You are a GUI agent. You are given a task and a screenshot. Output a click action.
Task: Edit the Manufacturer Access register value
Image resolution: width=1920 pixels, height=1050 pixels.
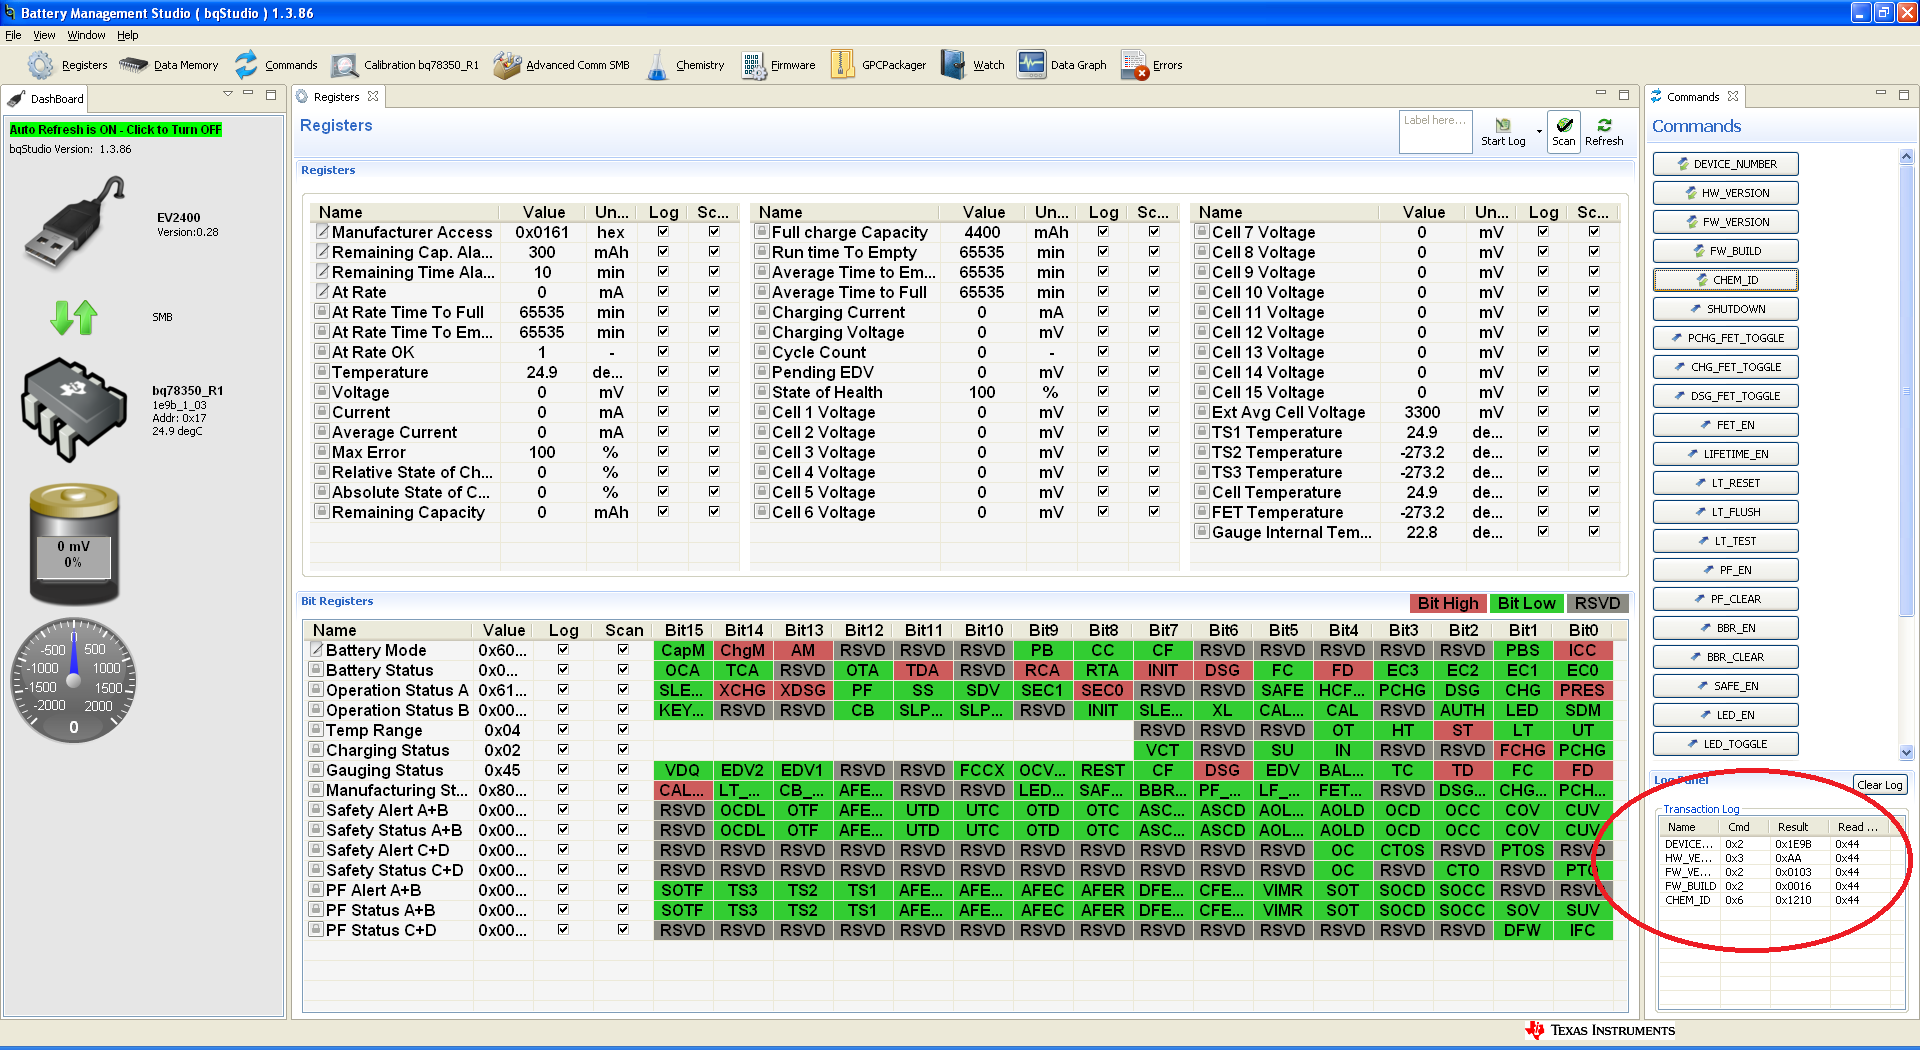tap(543, 232)
